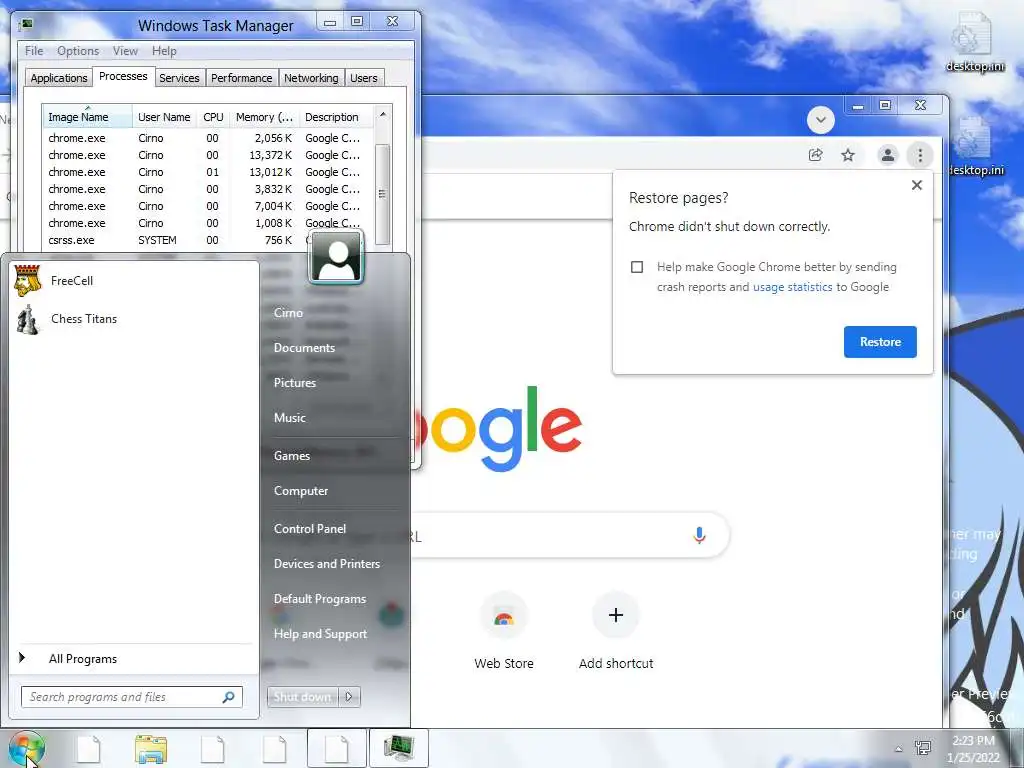
Task: Open the Task Manager taskbar button
Action: click(398, 748)
